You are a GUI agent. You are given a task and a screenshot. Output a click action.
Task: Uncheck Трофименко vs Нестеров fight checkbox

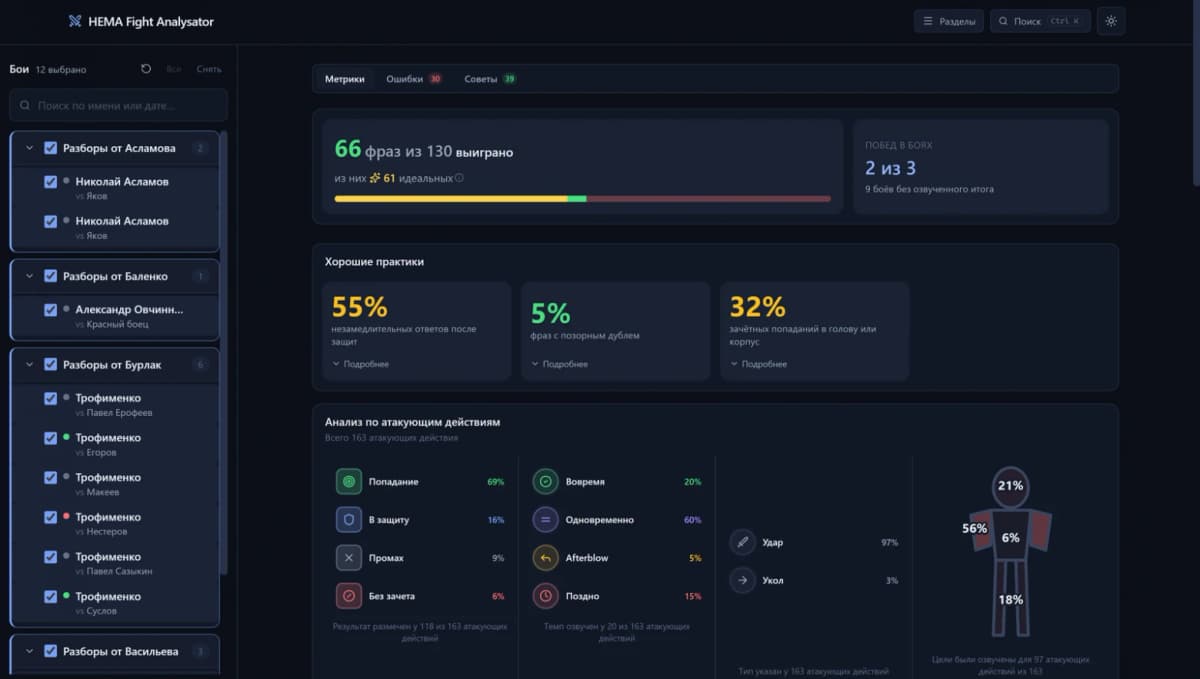51,517
